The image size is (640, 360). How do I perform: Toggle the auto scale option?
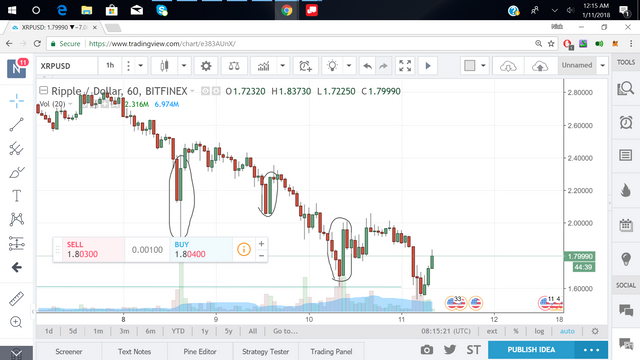567,331
